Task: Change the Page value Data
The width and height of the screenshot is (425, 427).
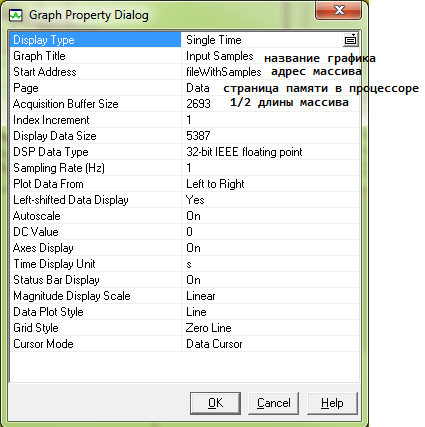Action: coord(198,88)
